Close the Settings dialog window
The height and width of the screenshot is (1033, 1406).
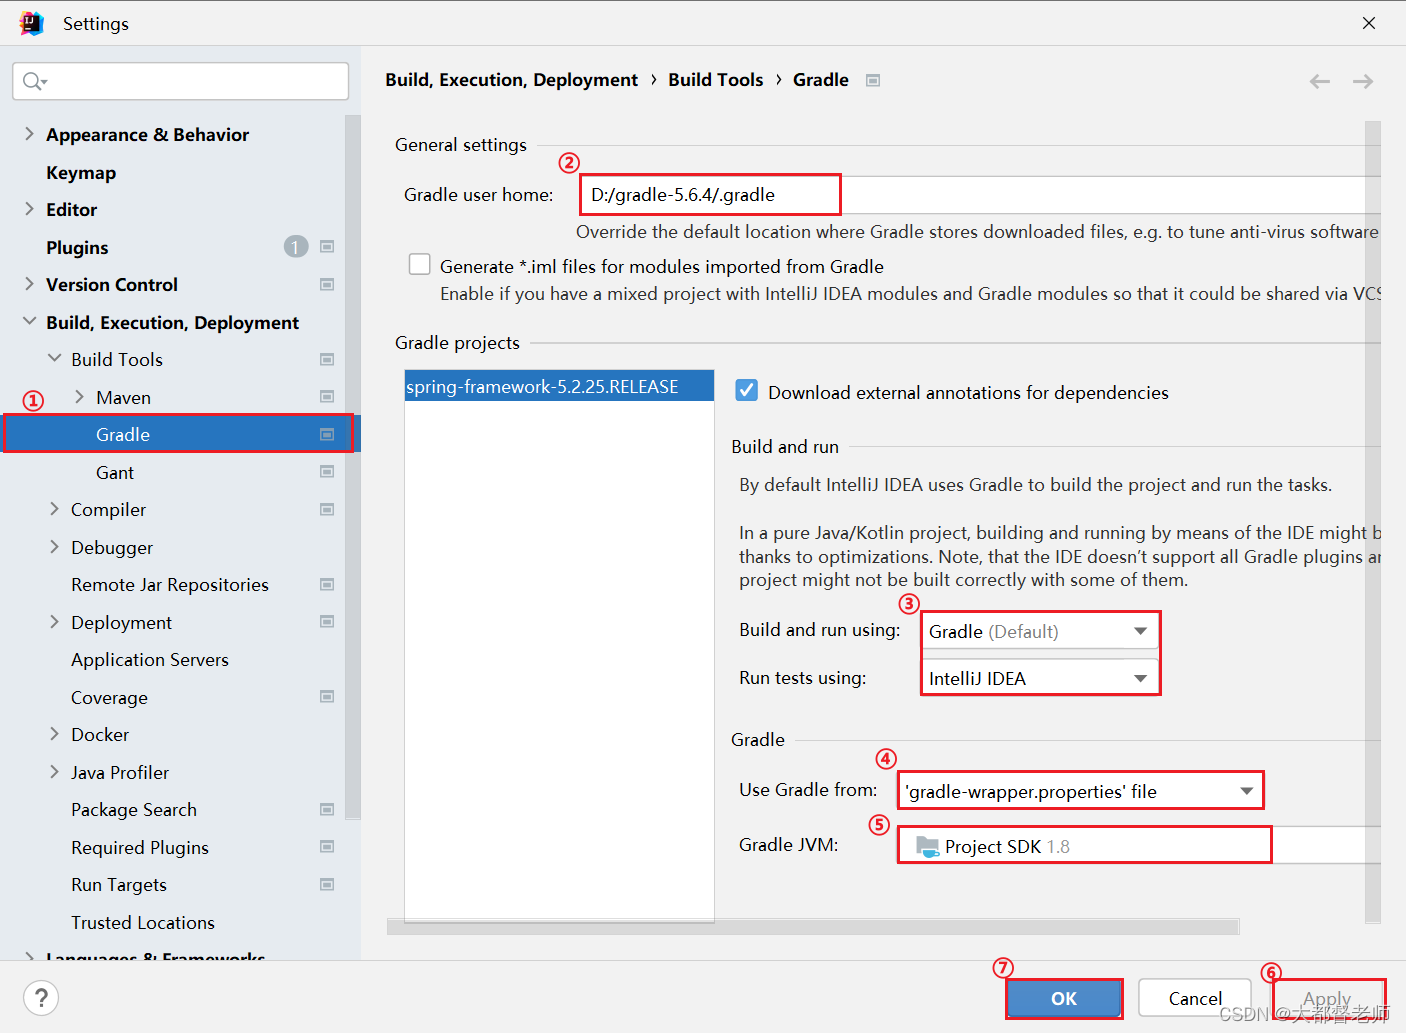pos(1369,23)
